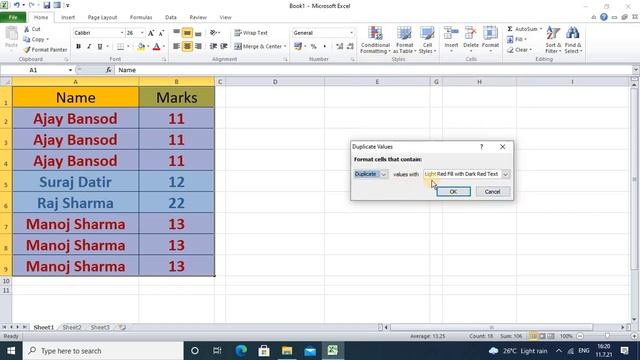The image size is (640, 360).
Task: Increase font size with Grow Font
Action: pos(151,33)
